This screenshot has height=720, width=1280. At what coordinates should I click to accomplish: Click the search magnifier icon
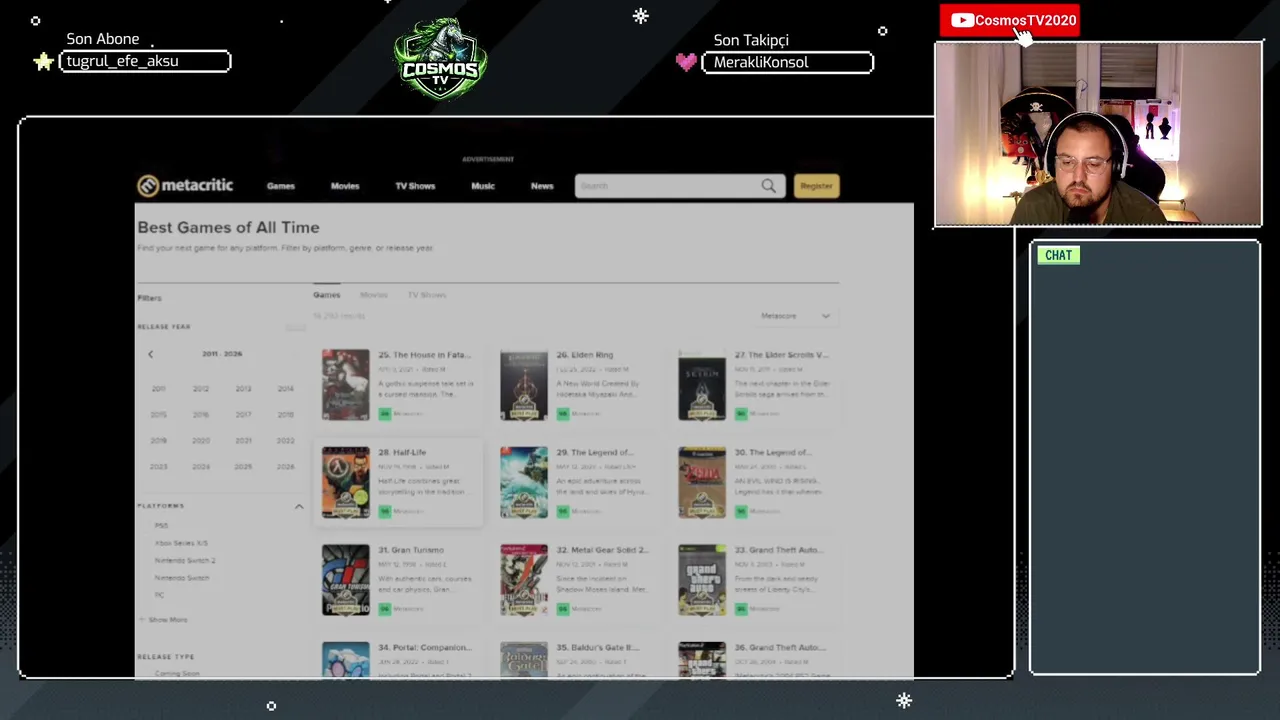768,186
